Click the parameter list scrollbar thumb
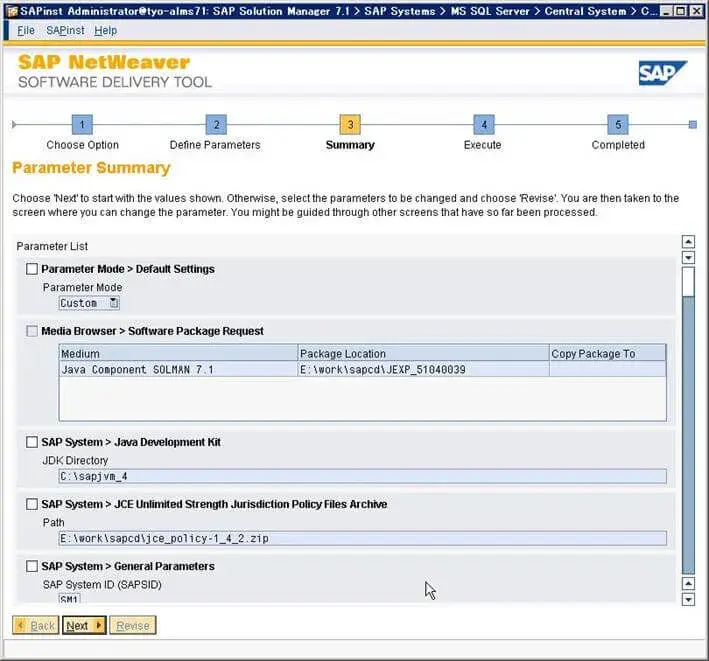The width and height of the screenshot is (709, 661). (688, 282)
